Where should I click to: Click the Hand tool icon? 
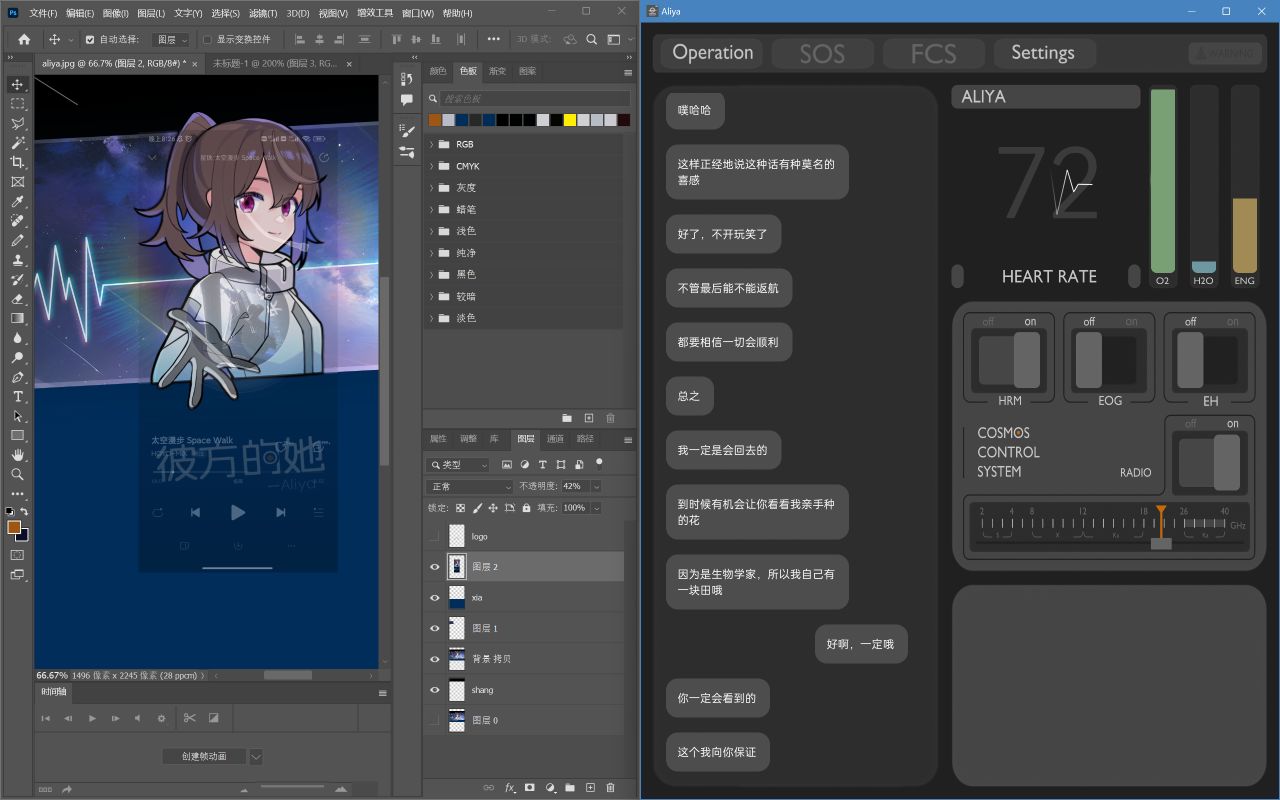tap(17, 455)
